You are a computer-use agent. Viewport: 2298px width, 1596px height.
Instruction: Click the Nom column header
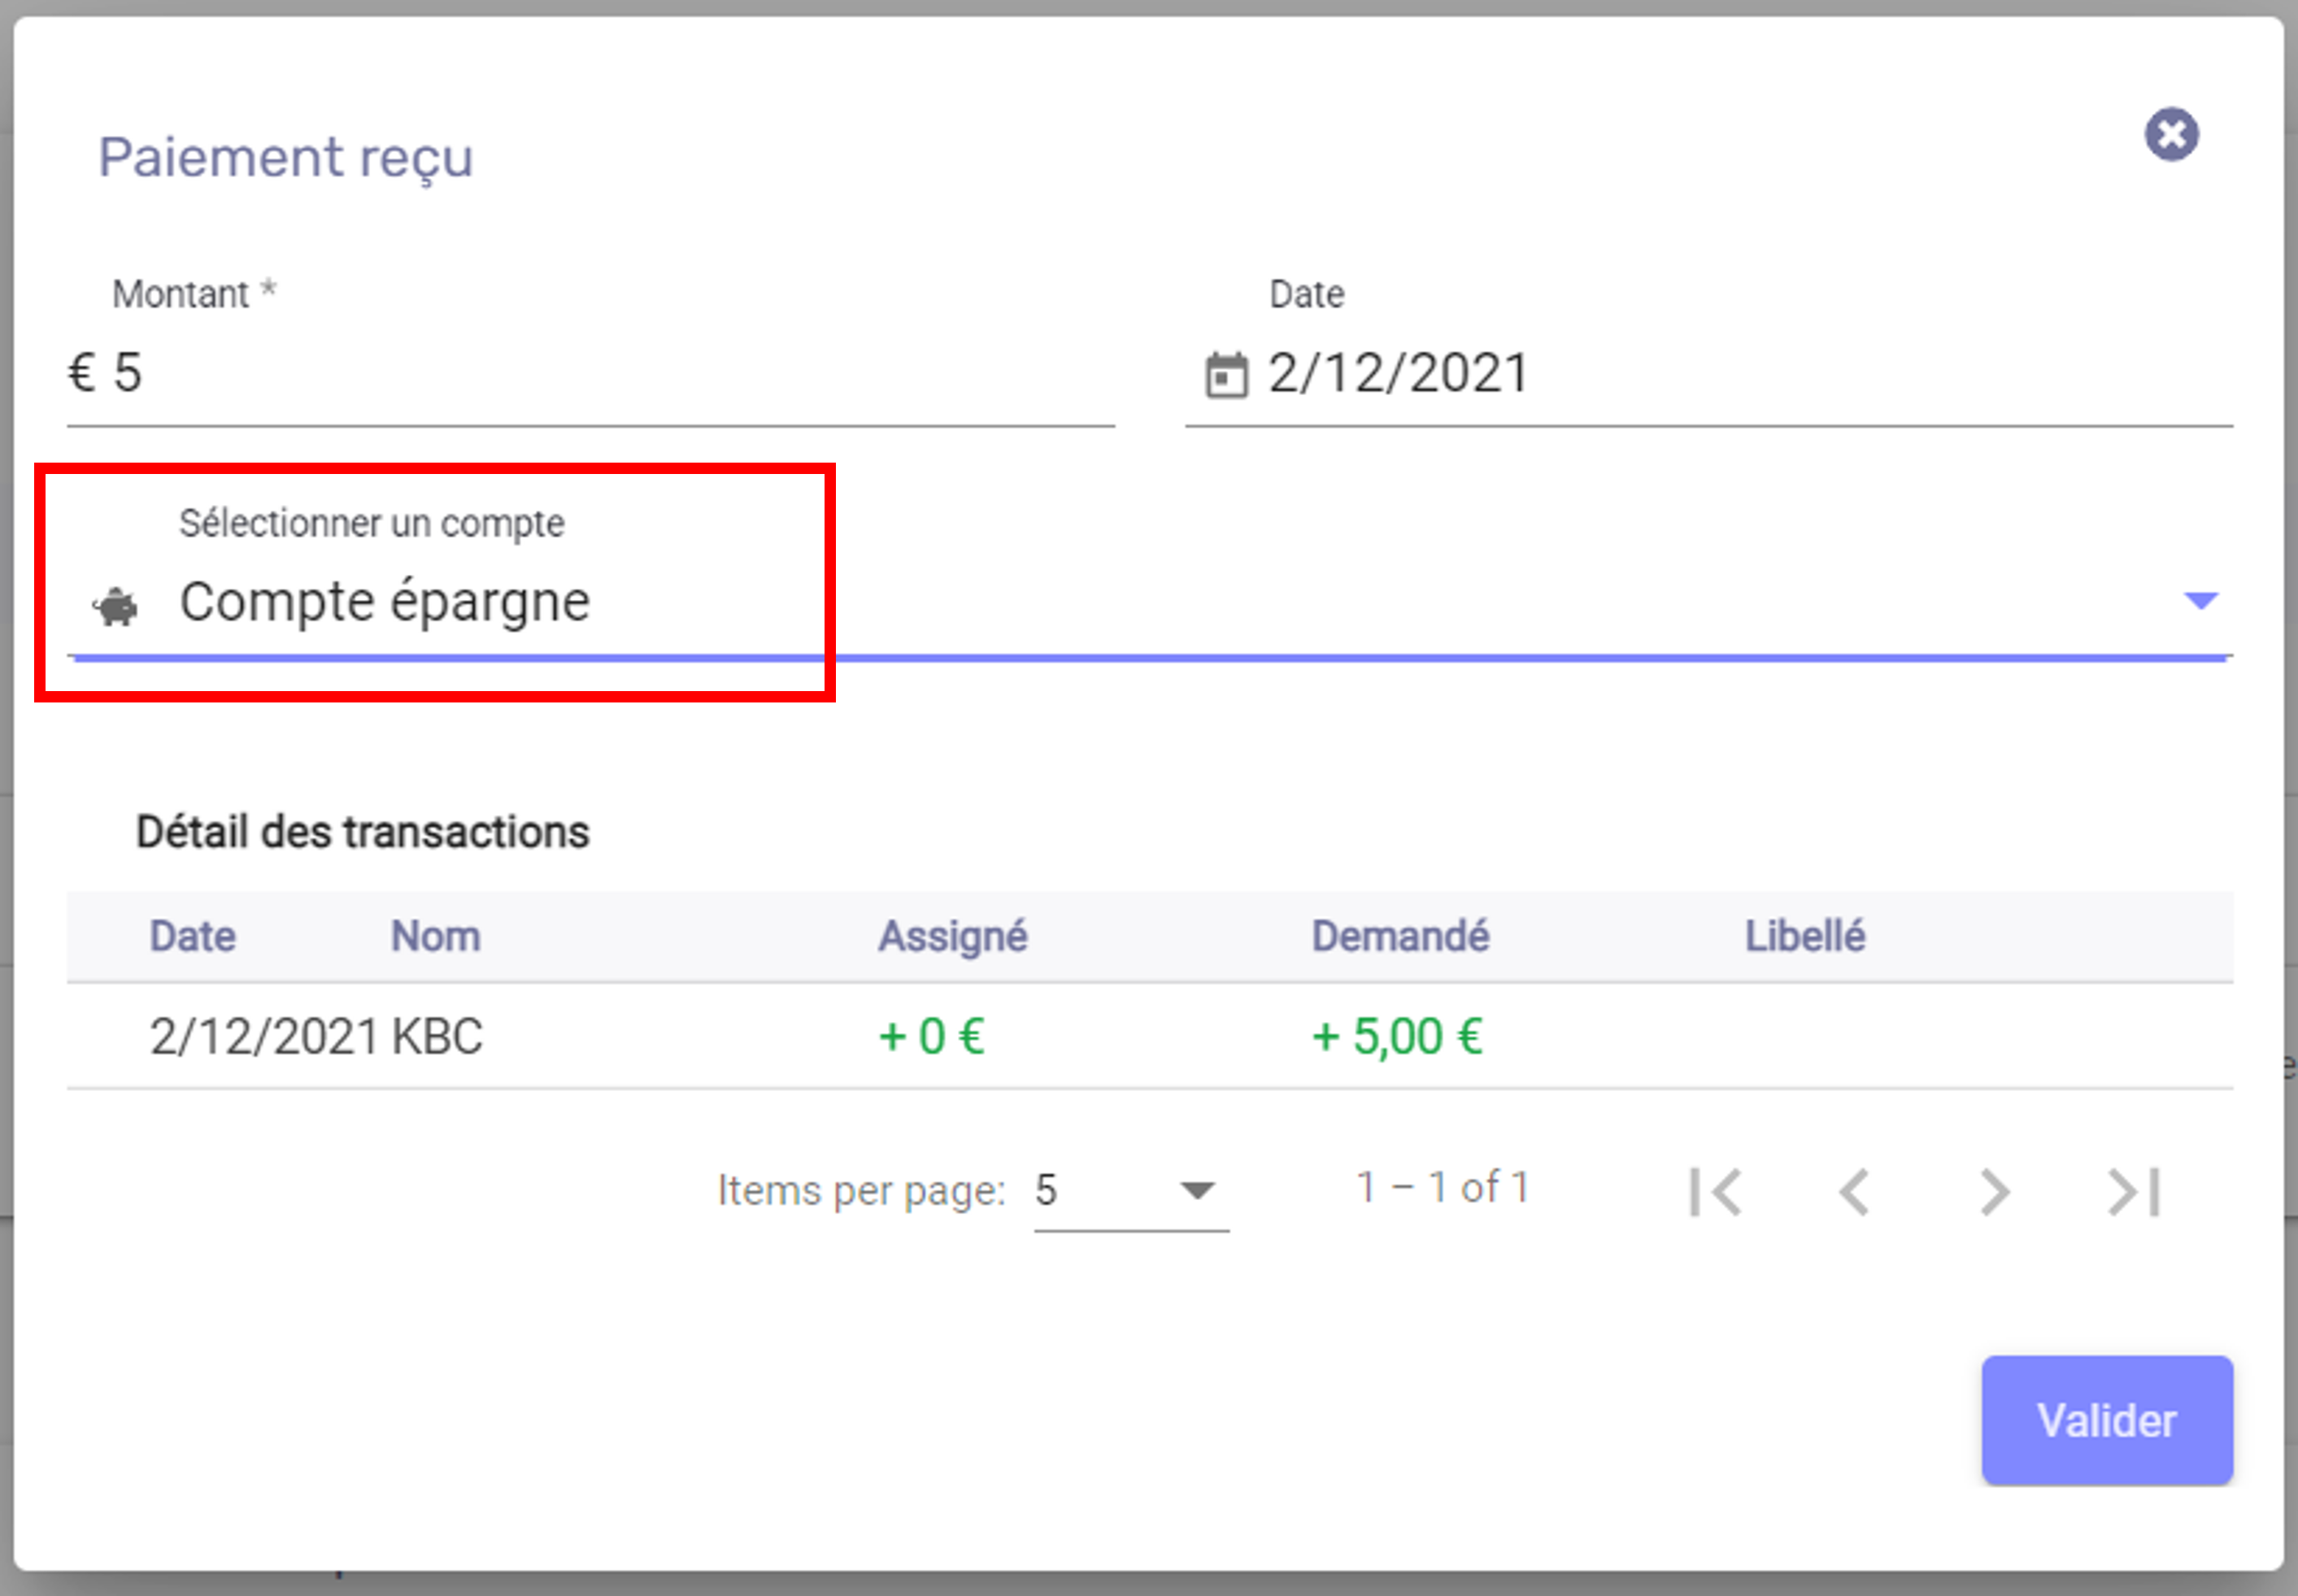(435, 936)
